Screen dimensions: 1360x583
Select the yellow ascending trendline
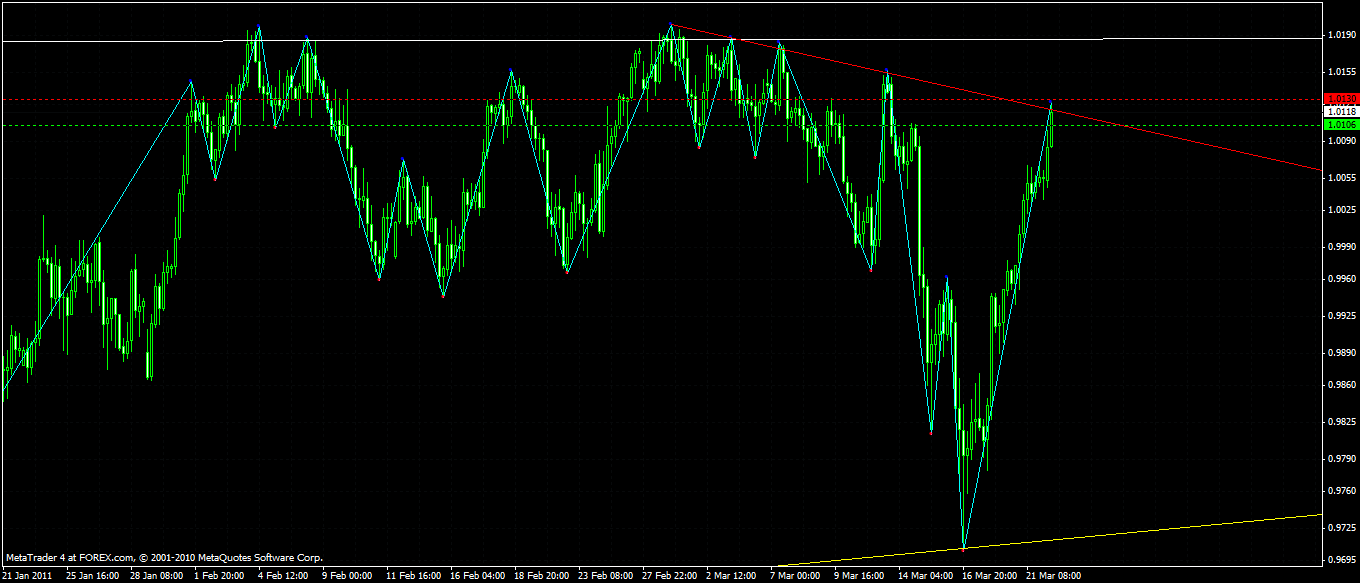coord(1150,529)
